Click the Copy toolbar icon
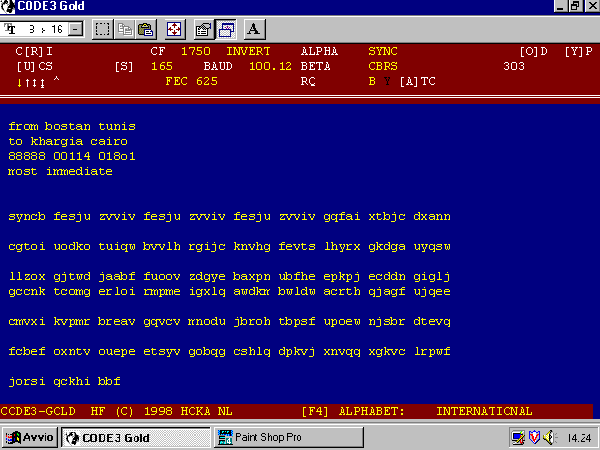 (127, 28)
